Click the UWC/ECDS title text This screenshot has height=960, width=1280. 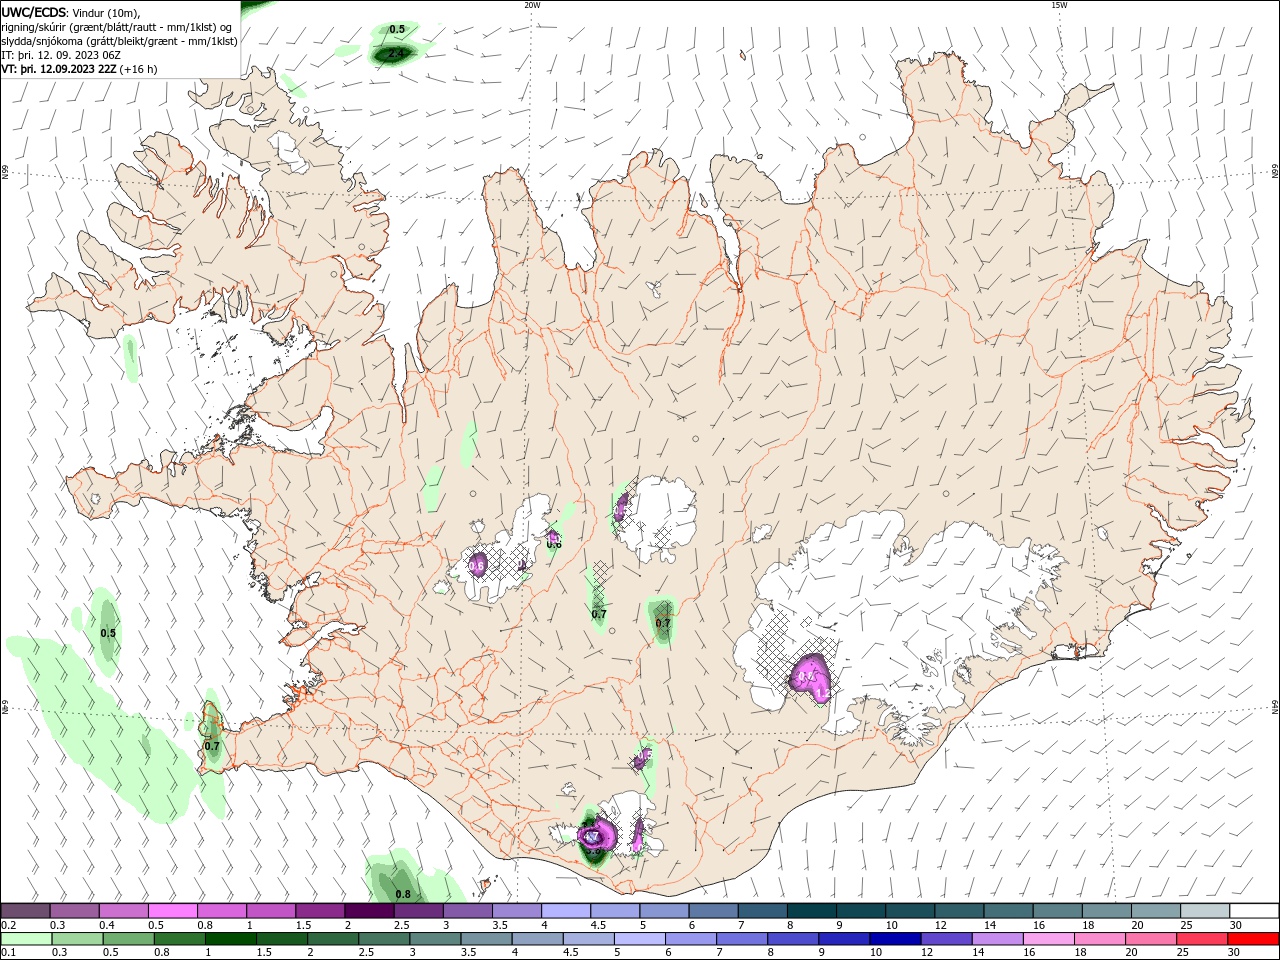[x=34, y=12]
